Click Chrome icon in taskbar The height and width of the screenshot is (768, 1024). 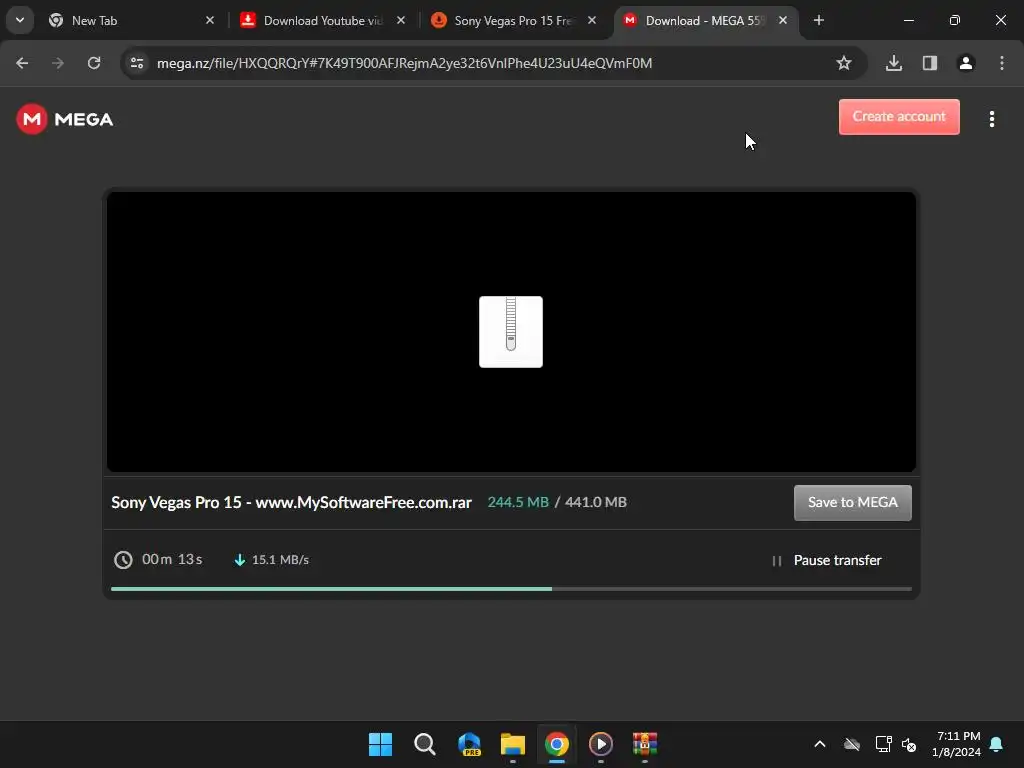coord(556,744)
